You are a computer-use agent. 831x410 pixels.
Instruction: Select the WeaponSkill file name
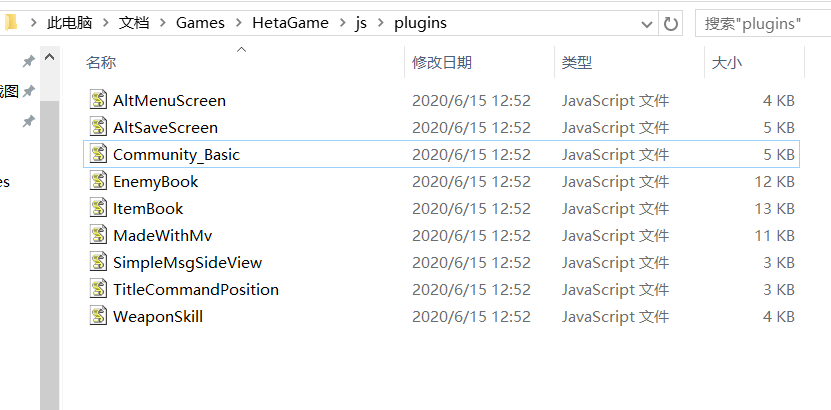coord(158,317)
